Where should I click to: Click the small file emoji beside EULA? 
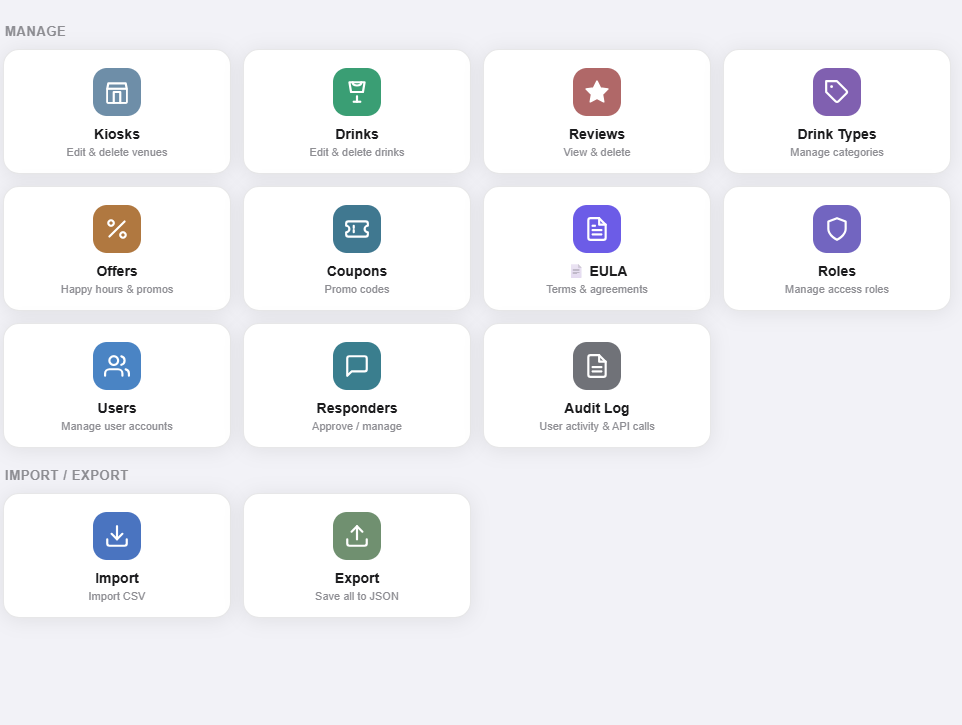[x=575, y=271]
